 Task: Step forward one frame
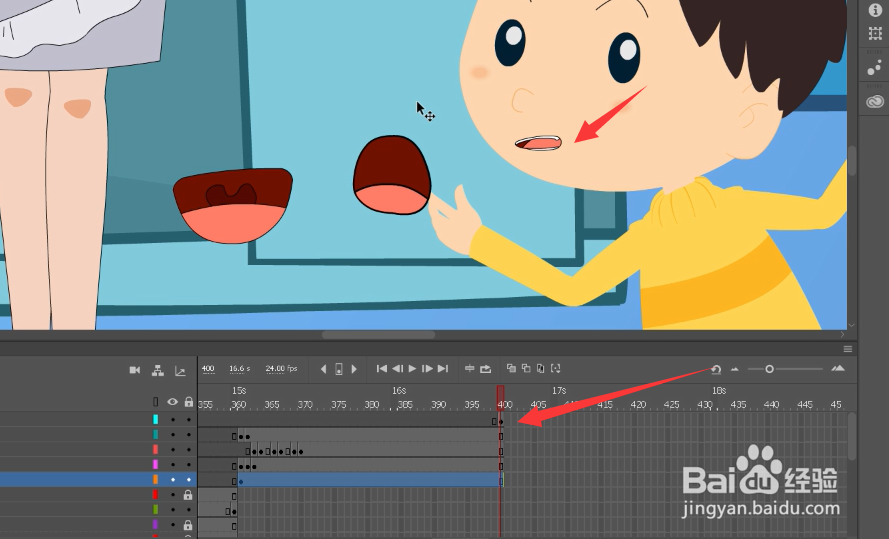427,368
